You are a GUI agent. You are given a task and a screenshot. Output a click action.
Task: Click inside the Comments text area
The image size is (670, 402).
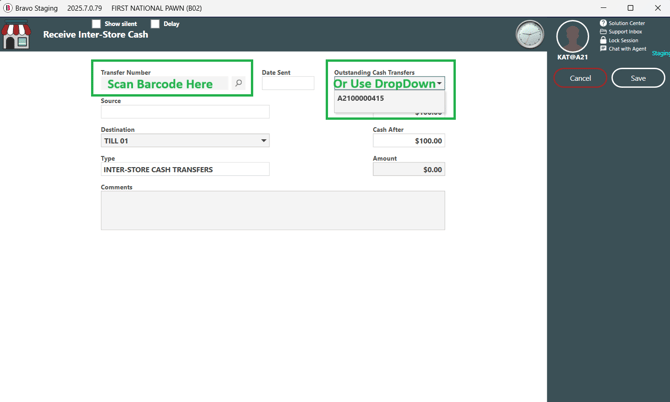click(273, 210)
